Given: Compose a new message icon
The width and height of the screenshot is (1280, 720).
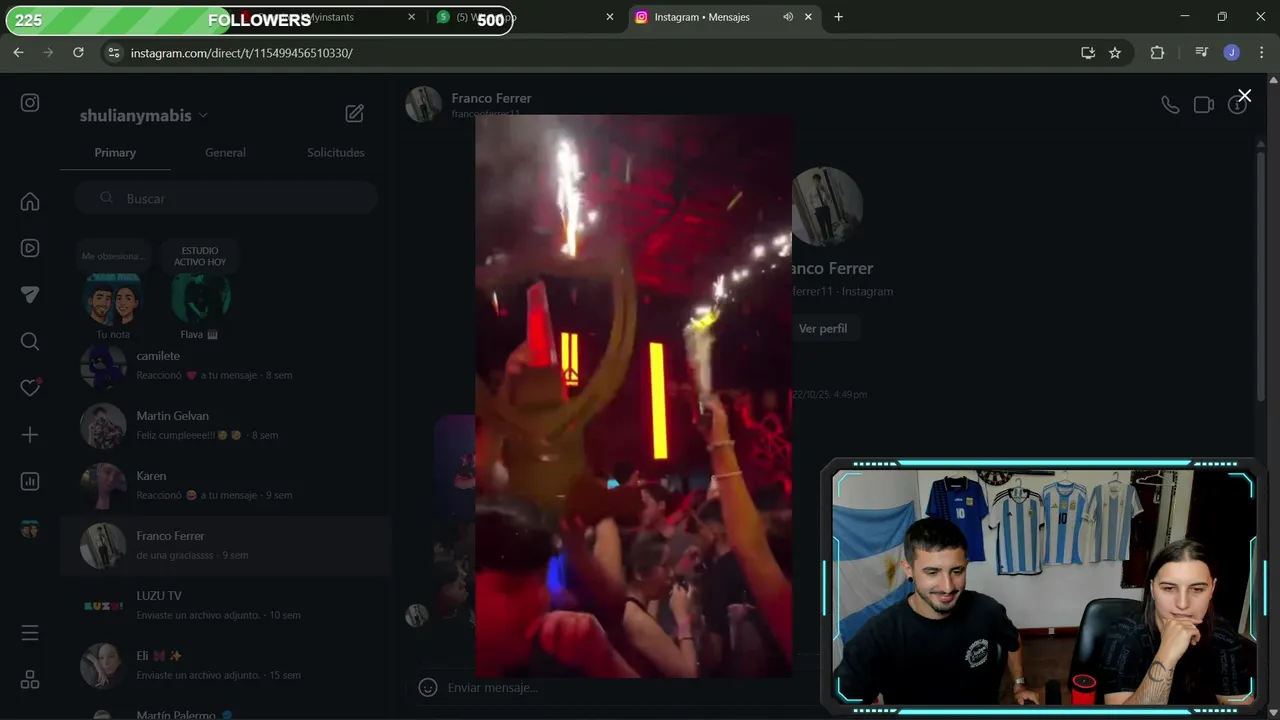Looking at the screenshot, I should point(354,114).
